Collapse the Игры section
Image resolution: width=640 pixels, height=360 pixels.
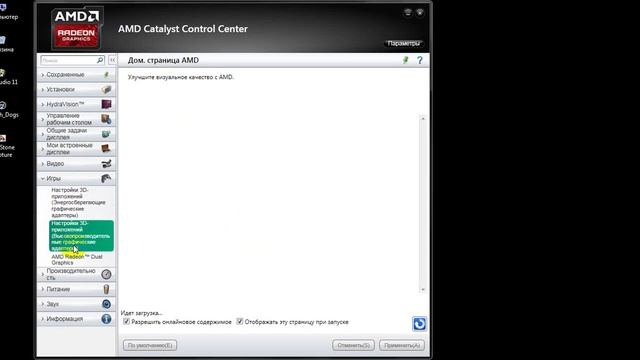click(x=76, y=178)
